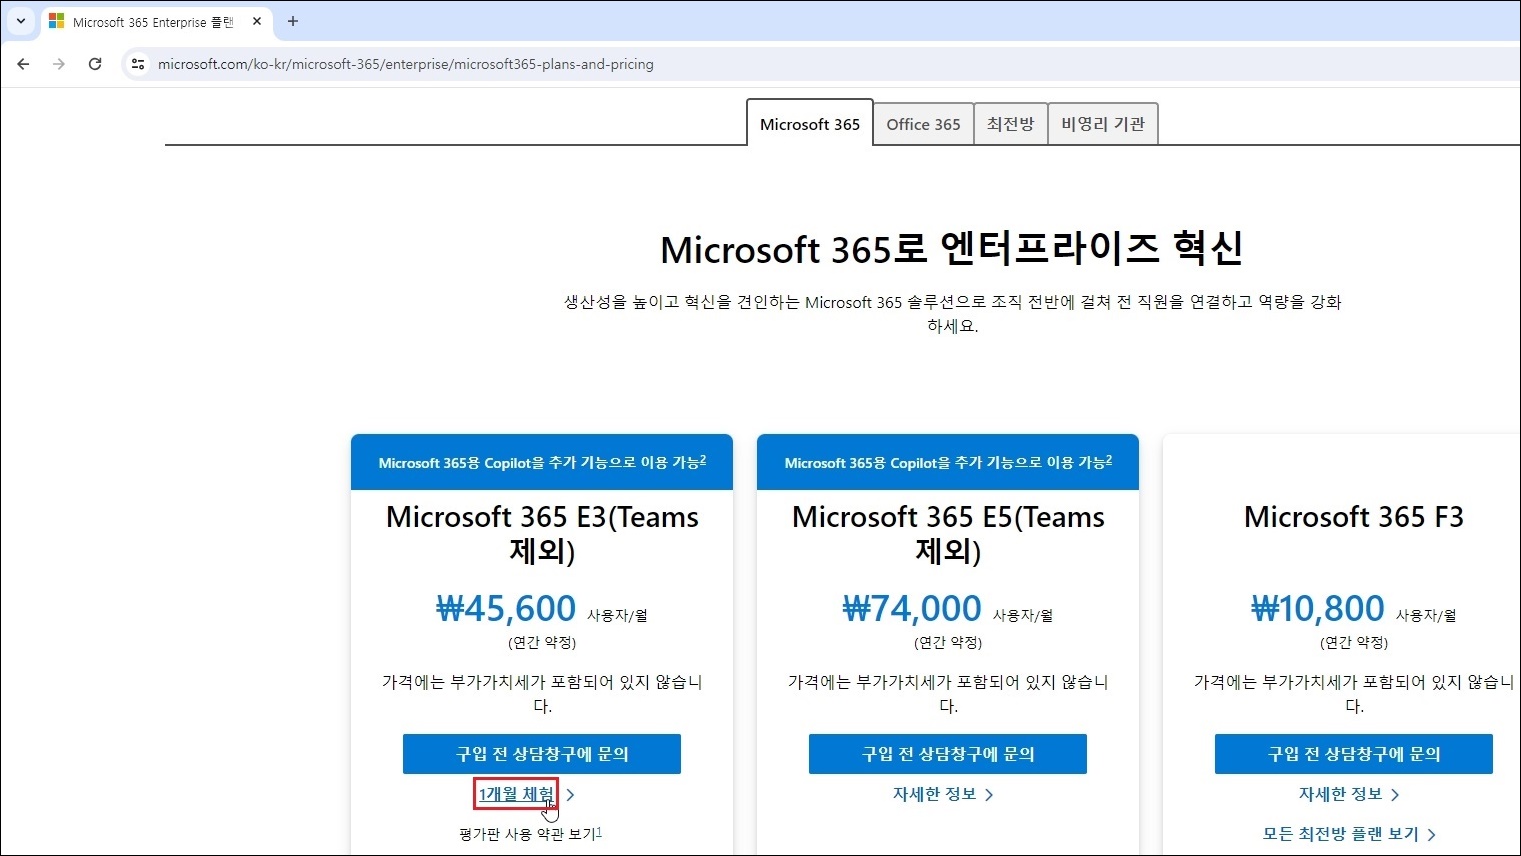1521x856 pixels.
Task: Open the 1개월 체험 link for E3
Action: point(516,794)
